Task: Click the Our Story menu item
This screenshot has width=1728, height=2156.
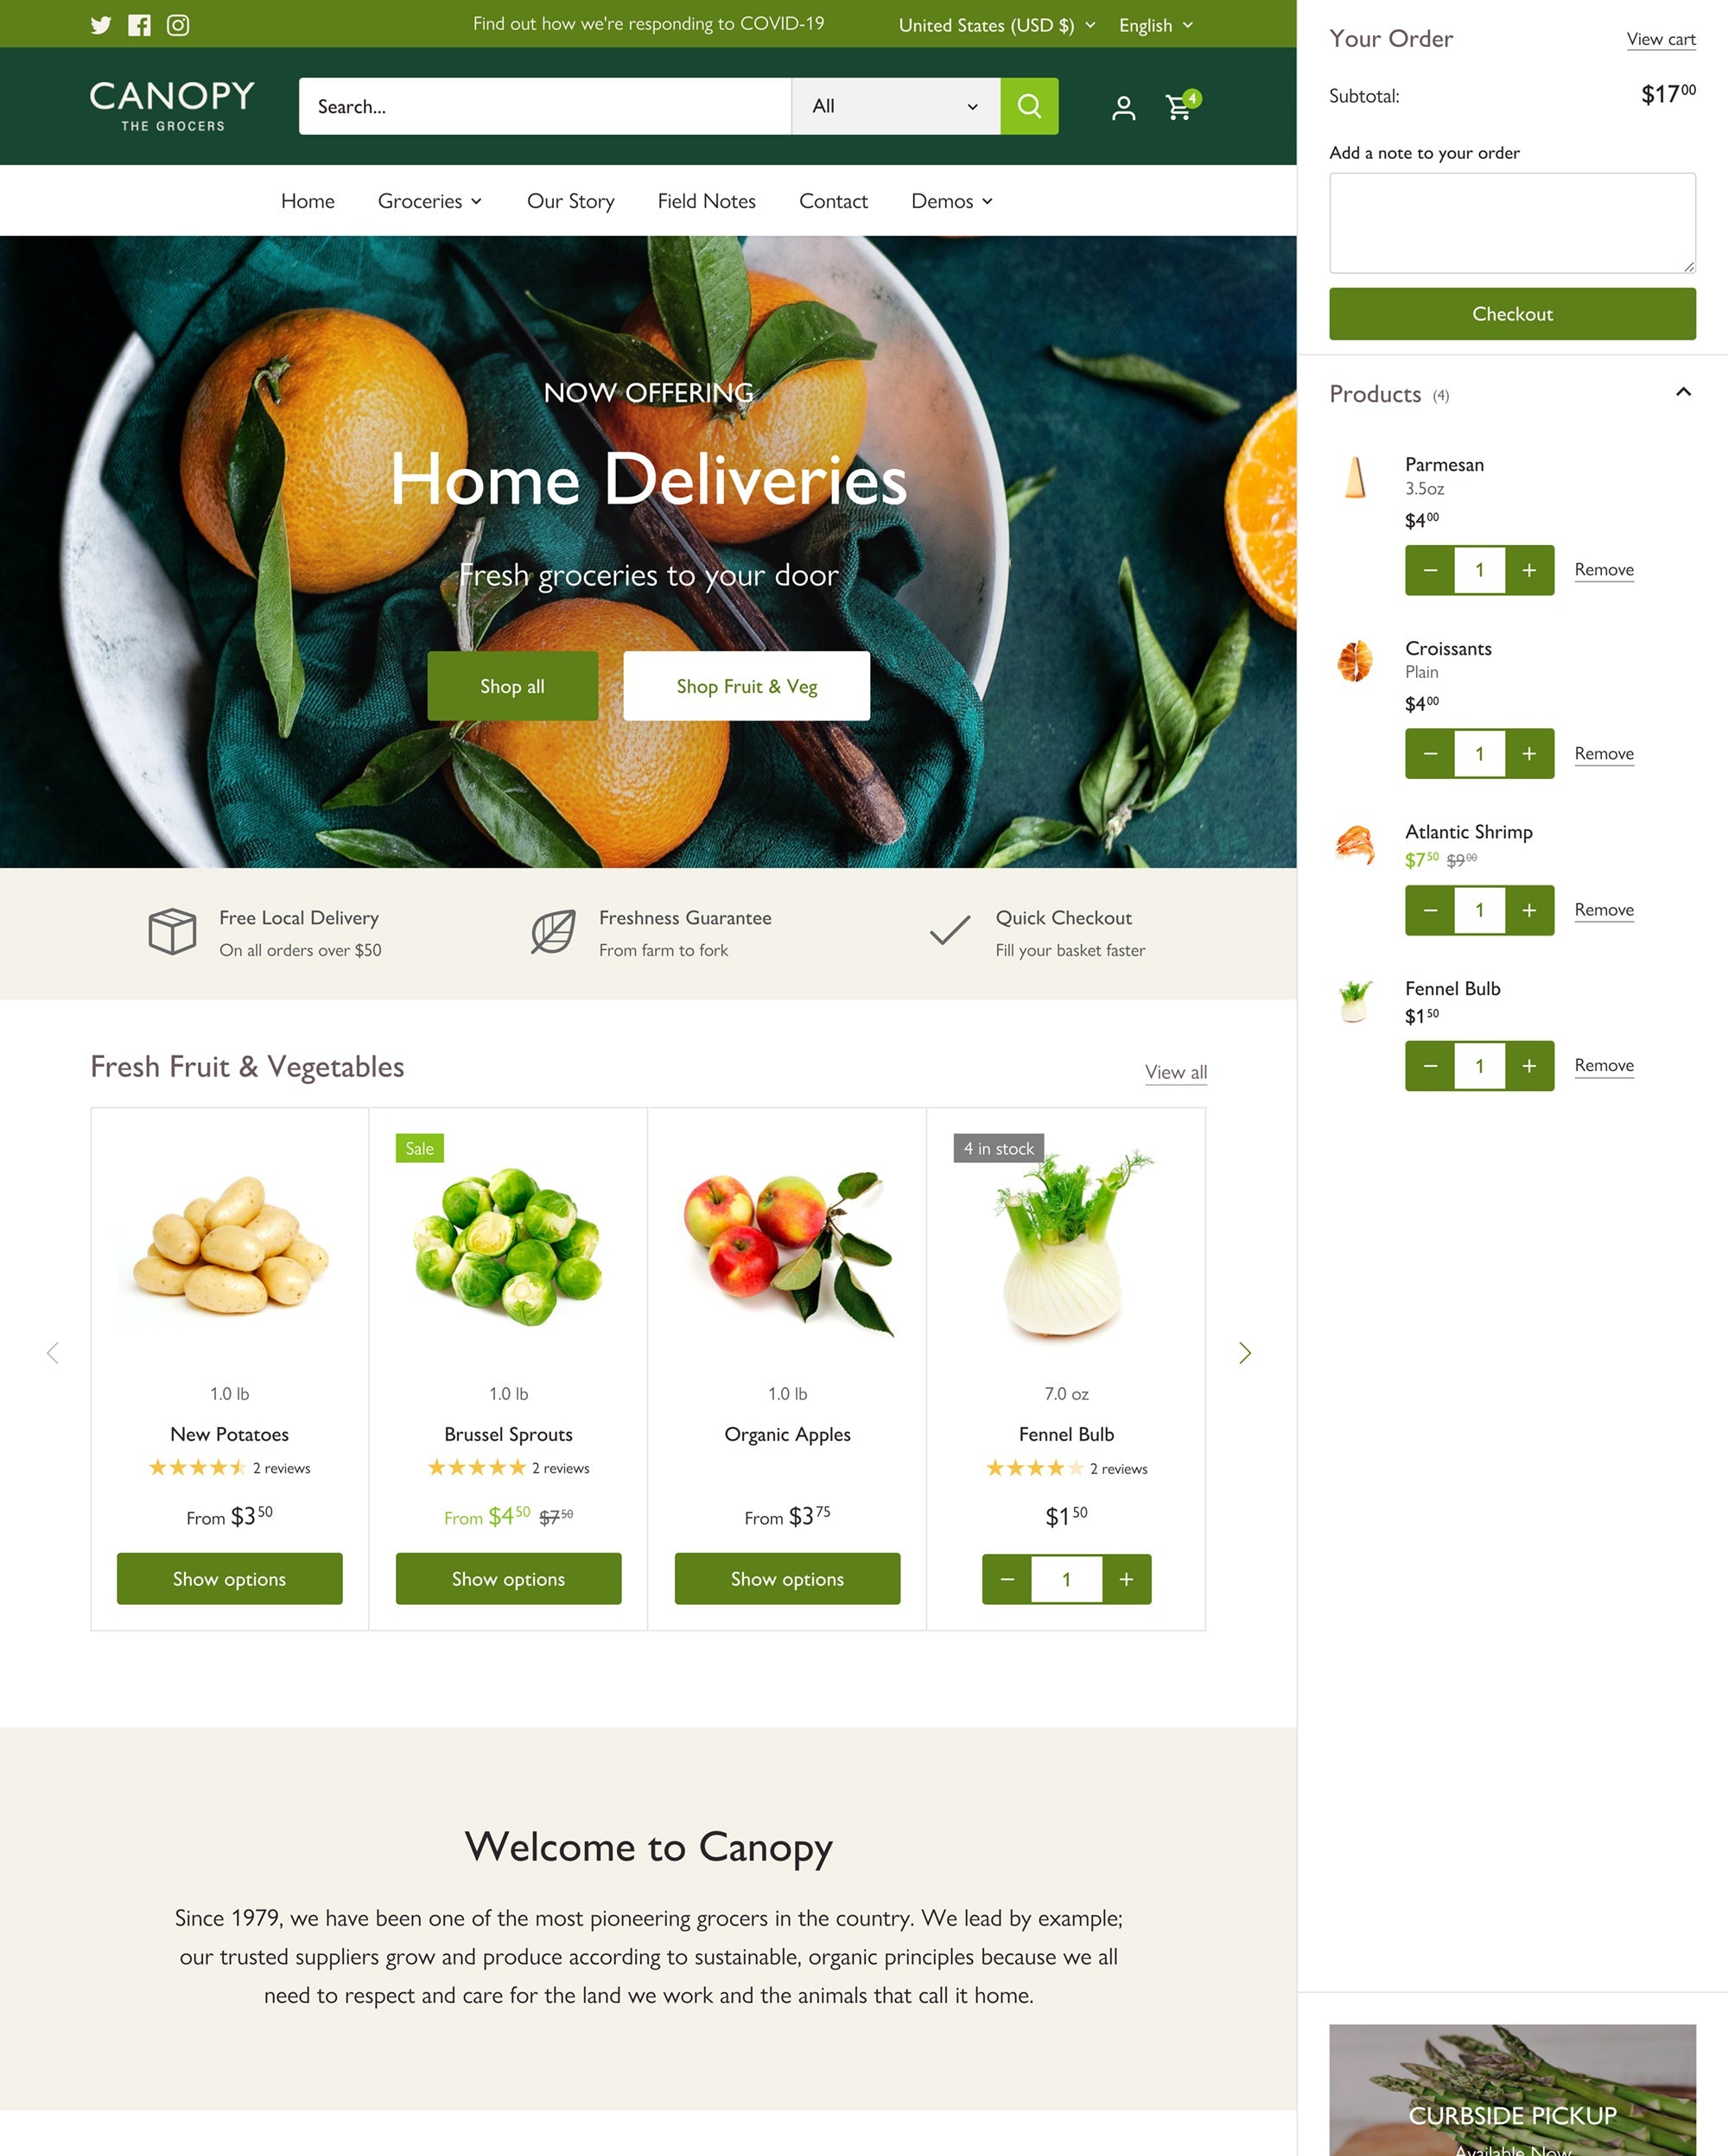Action: 568,200
